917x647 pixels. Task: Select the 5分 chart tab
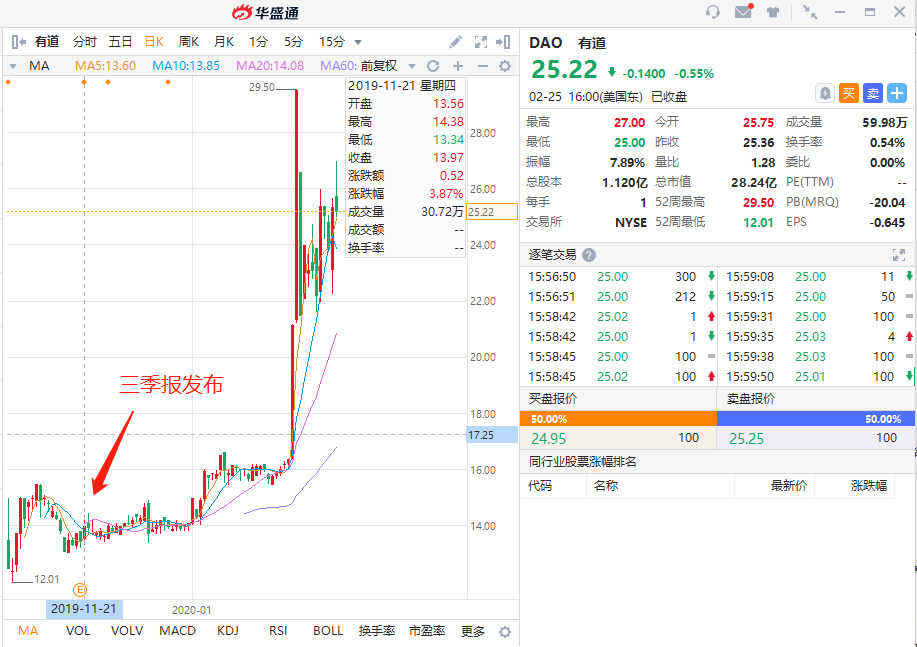[x=293, y=42]
